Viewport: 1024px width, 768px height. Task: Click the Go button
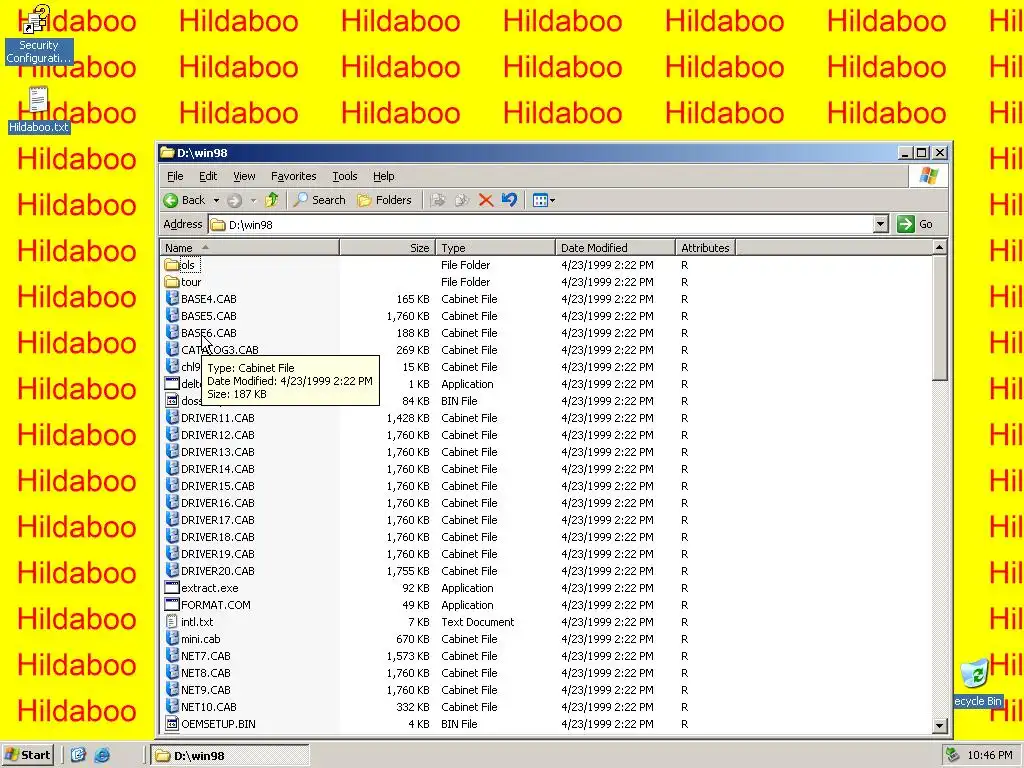(x=915, y=224)
